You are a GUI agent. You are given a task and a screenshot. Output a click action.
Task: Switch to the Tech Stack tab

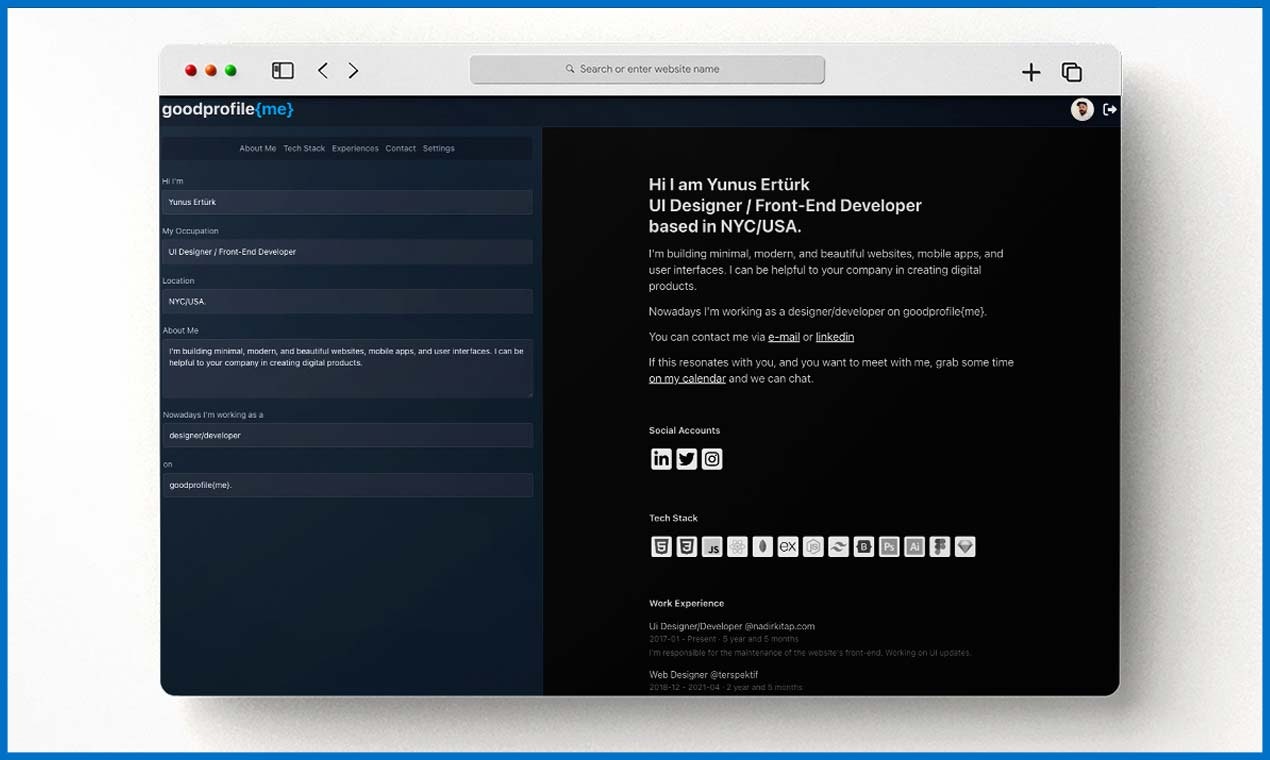tap(304, 148)
